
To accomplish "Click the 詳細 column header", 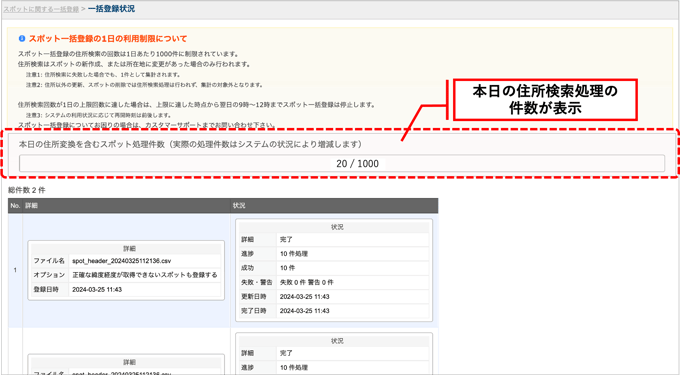I will [127, 205].
